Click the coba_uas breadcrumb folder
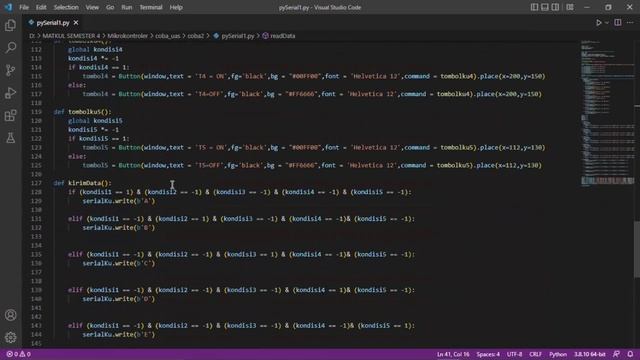 coord(167,36)
